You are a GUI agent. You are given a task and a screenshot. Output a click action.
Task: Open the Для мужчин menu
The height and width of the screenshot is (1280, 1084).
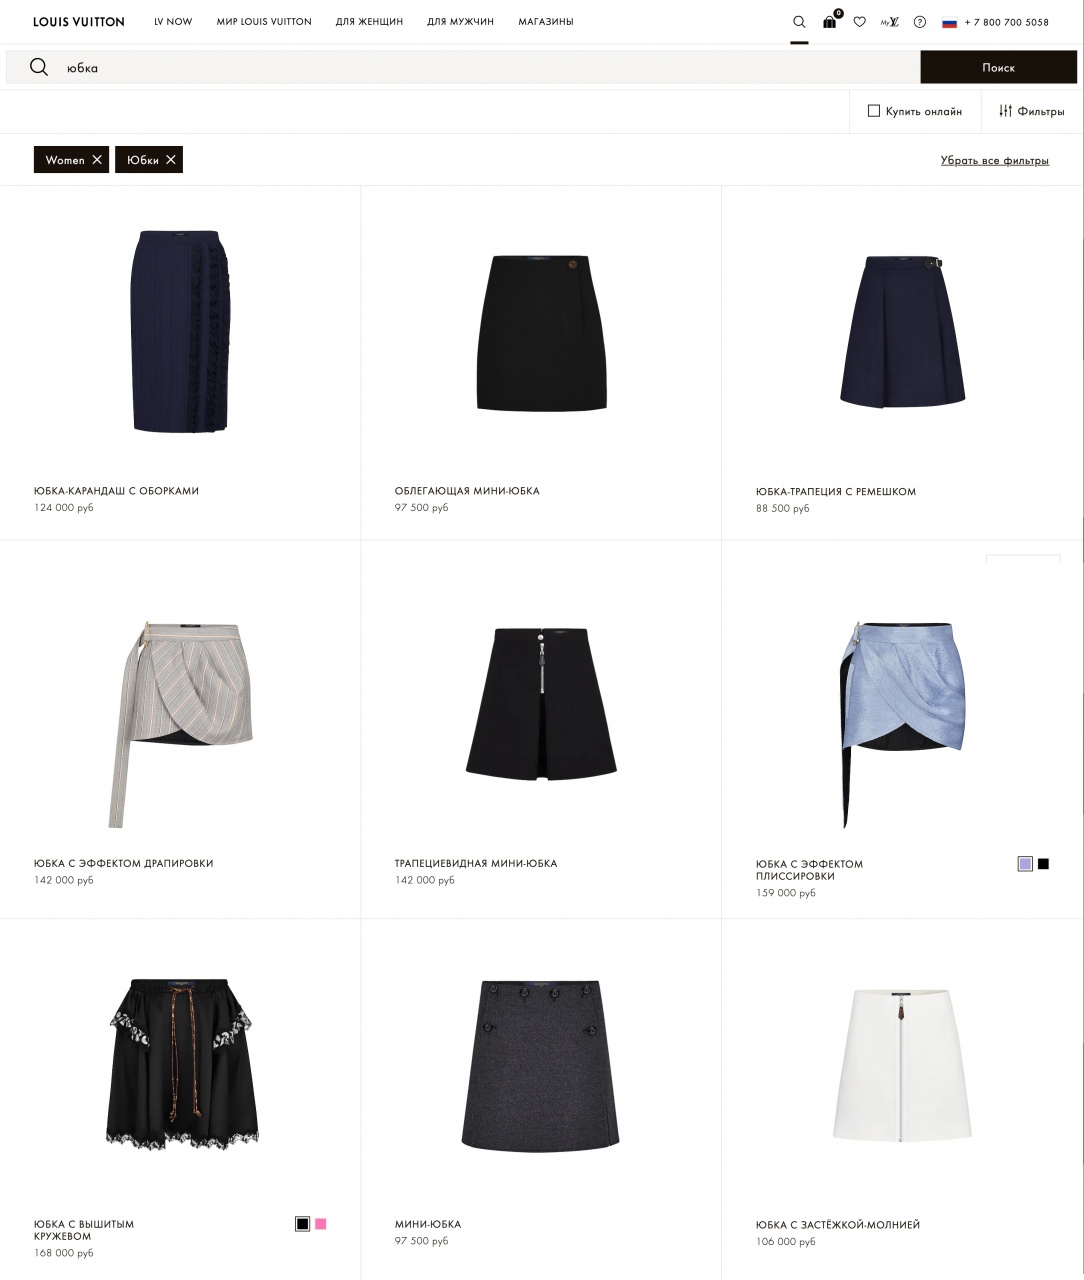tap(460, 22)
